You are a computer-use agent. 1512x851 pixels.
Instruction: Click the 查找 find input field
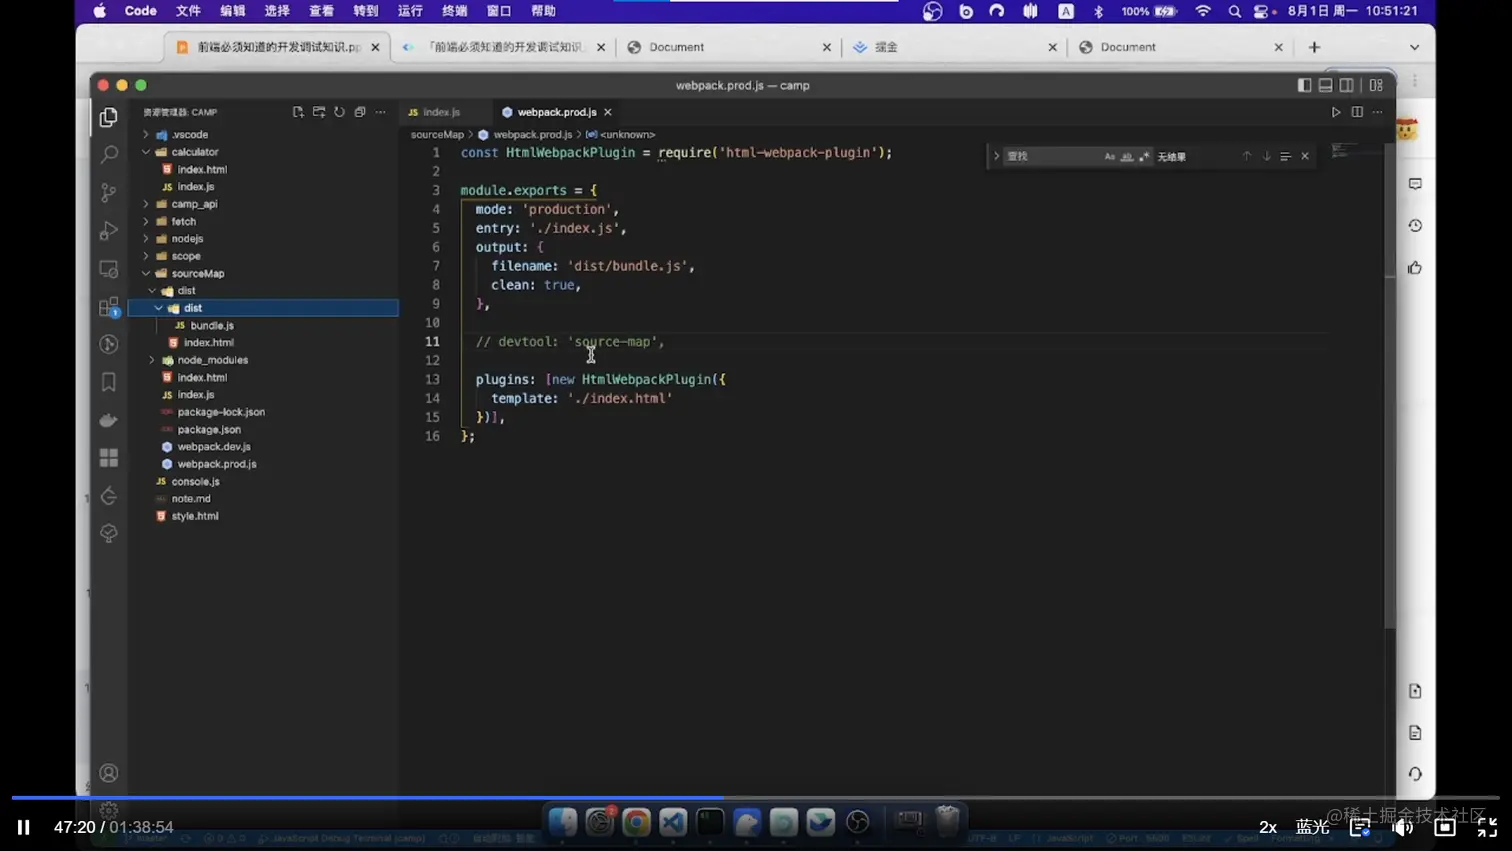1050,157
